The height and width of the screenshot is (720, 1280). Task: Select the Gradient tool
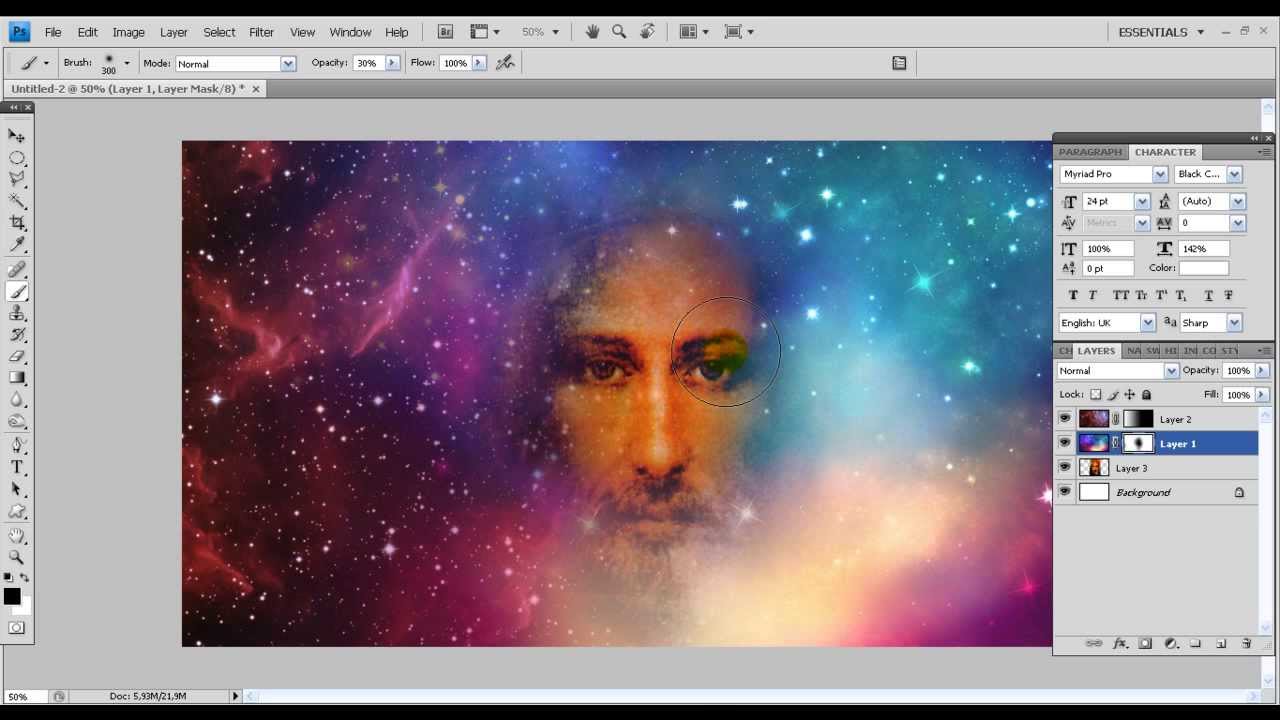[17, 378]
